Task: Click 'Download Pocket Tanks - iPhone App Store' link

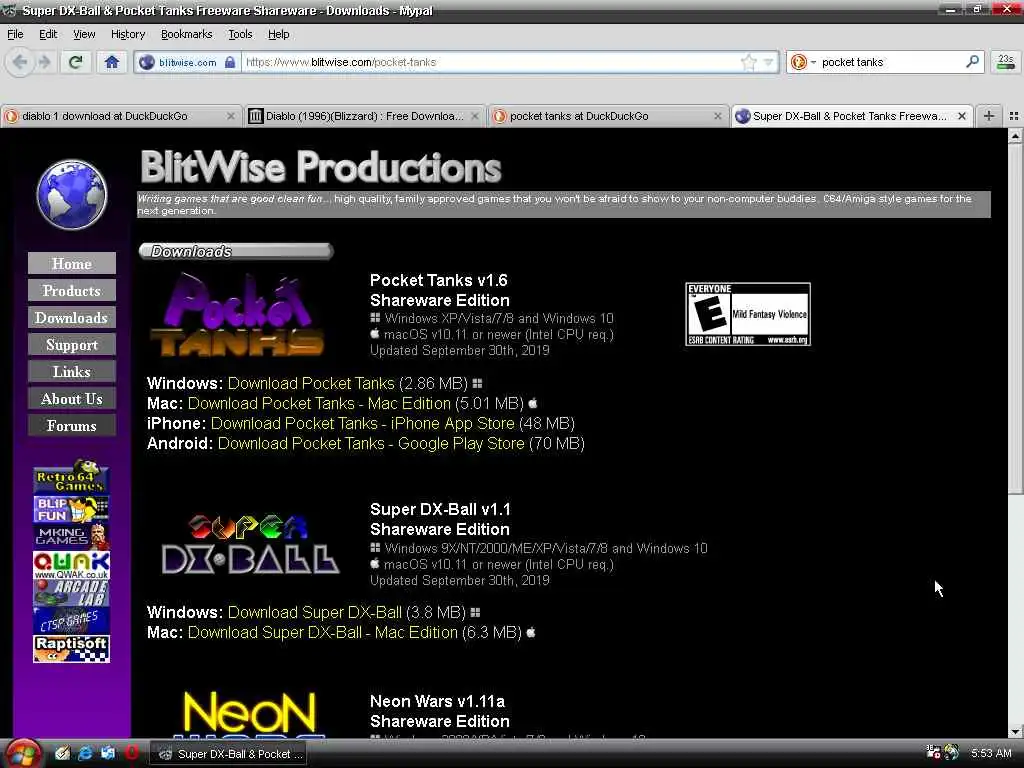Action: [x=362, y=423]
